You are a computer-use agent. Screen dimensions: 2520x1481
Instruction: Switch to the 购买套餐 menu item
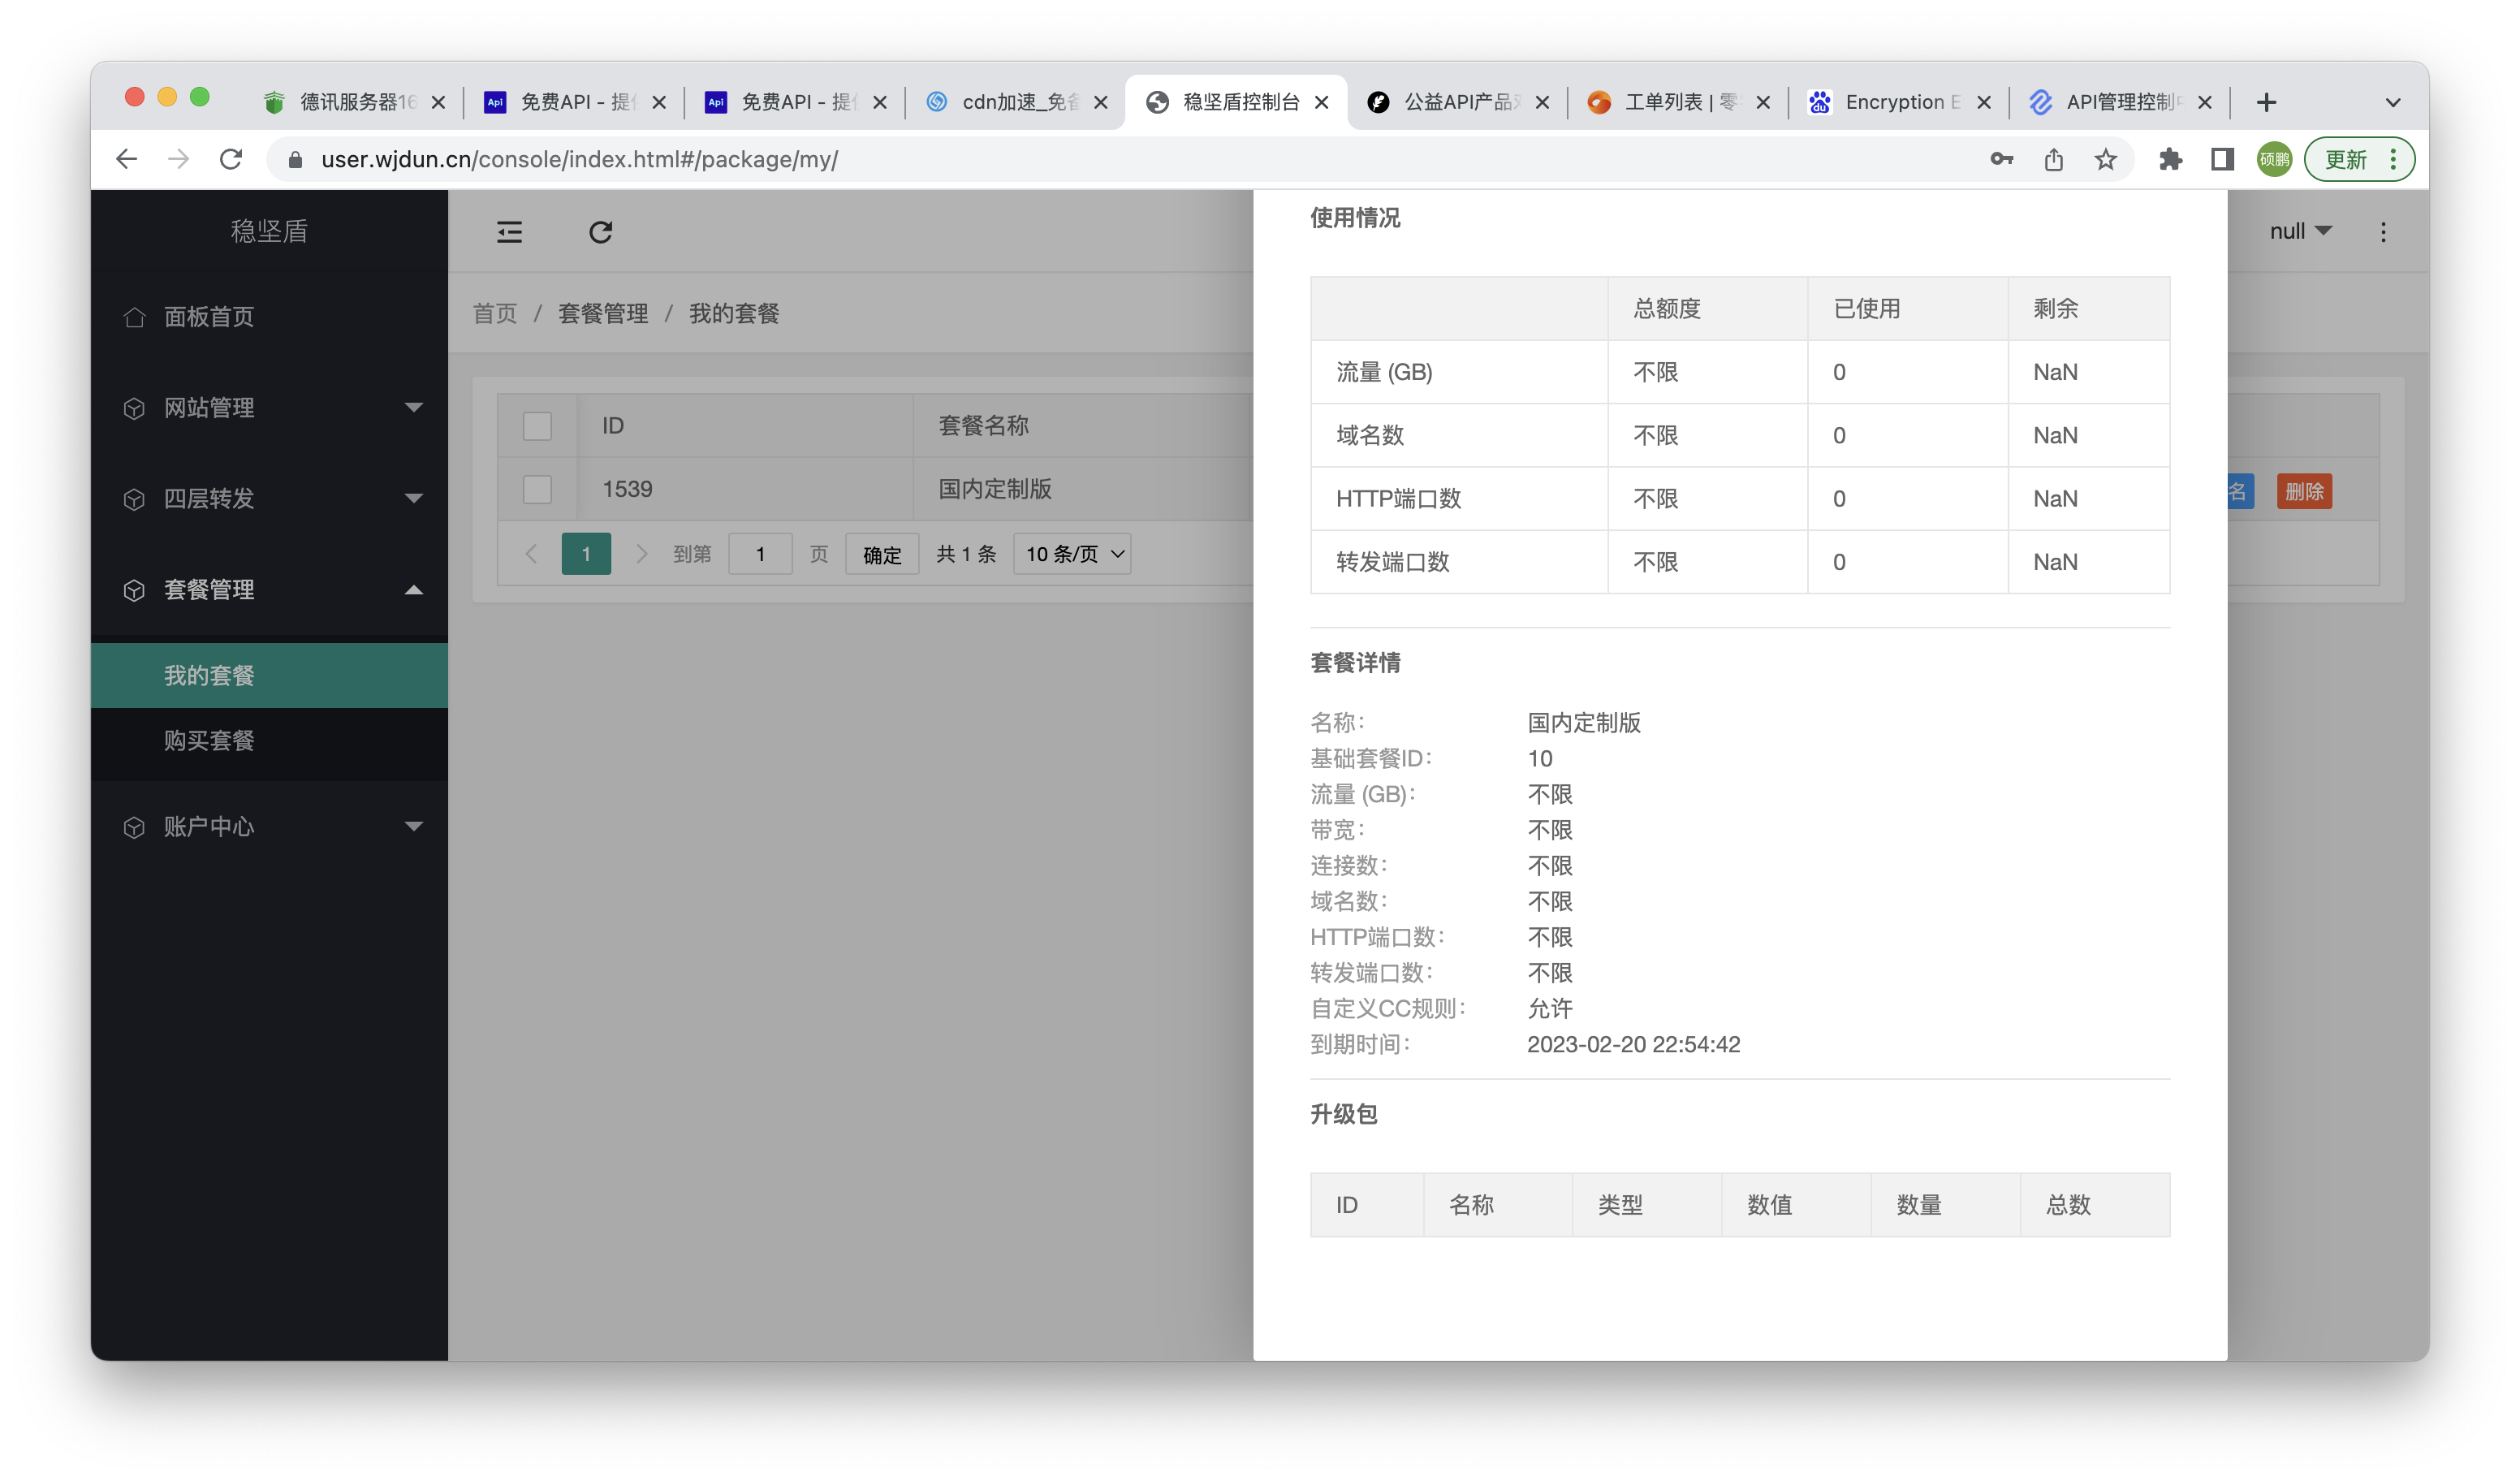pyautogui.click(x=209, y=741)
